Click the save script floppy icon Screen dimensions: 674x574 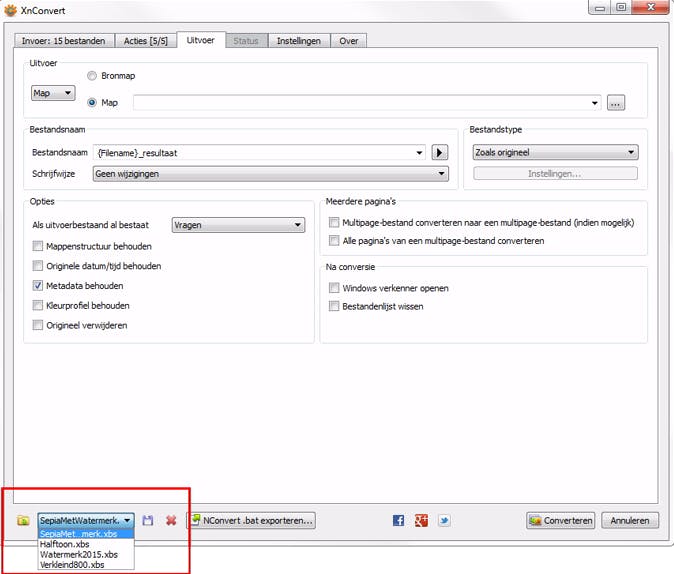[x=148, y=521]
